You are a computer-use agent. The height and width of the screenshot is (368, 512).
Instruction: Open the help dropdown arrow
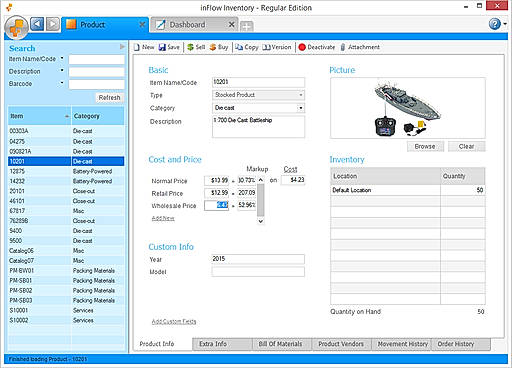tap(505, 24)
